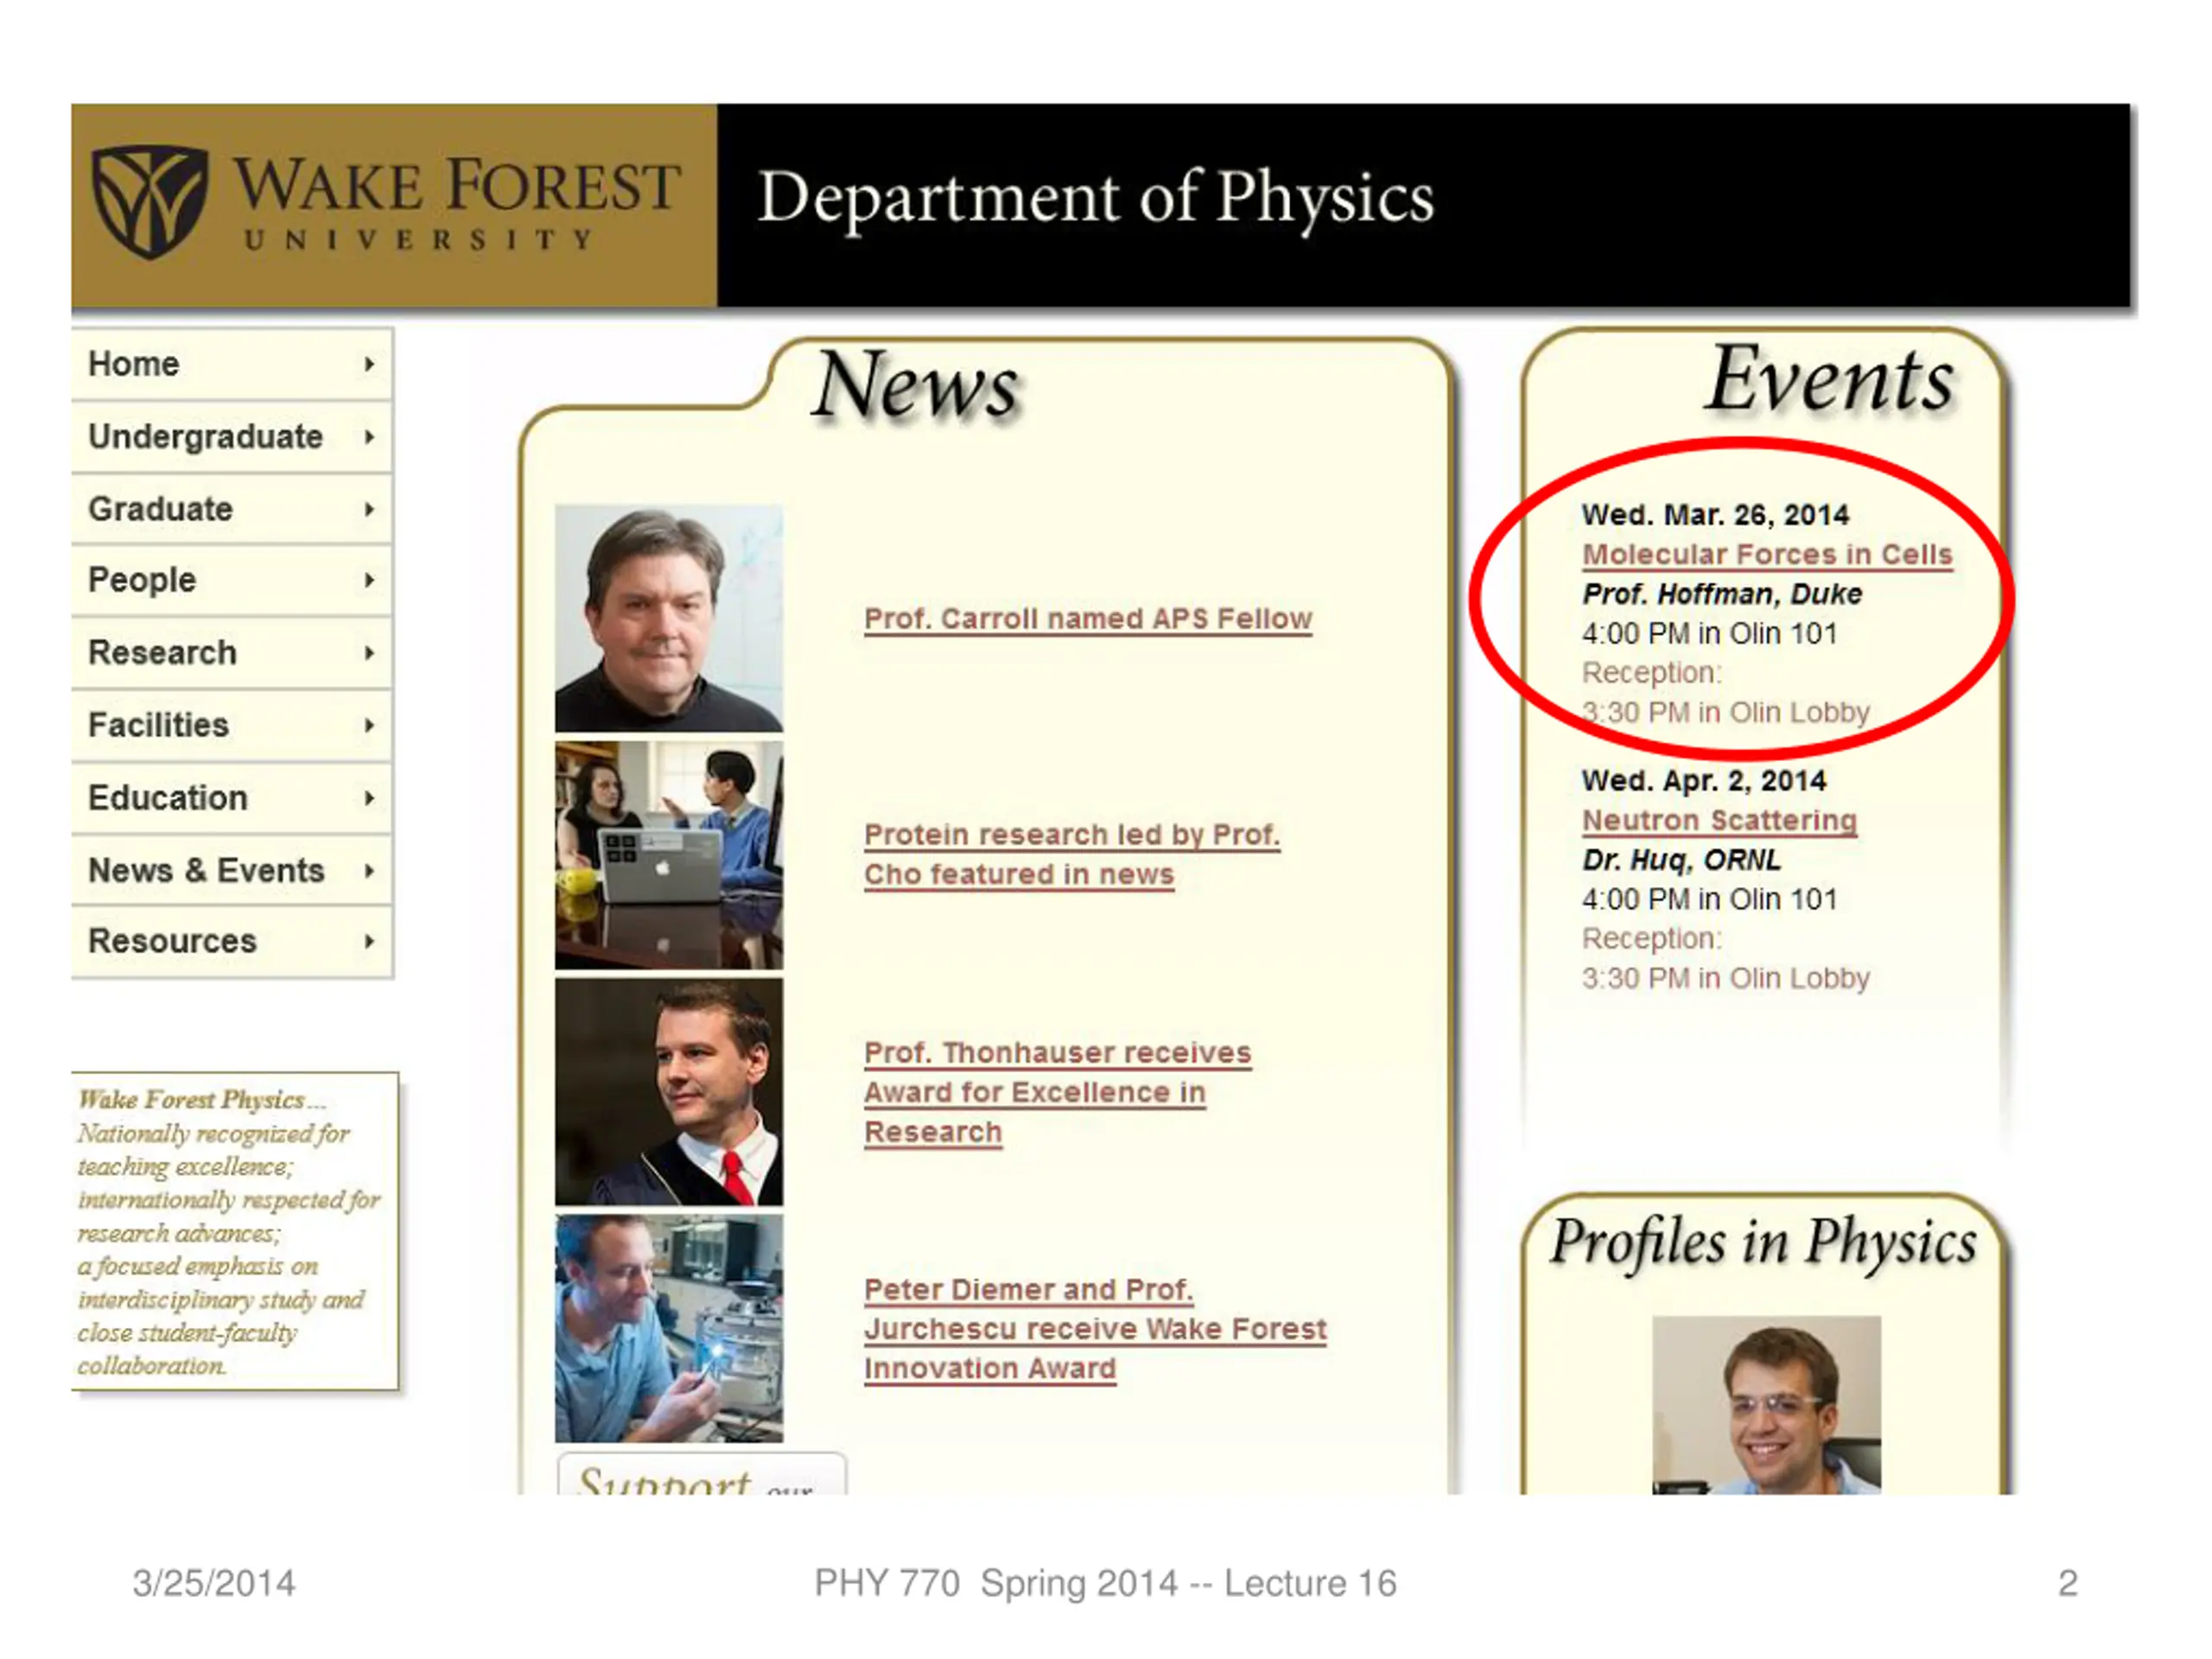Click the Wake Forest University shield logo
The width and height of the screenshot is (2212, 1659).
[x=150, y=202]
